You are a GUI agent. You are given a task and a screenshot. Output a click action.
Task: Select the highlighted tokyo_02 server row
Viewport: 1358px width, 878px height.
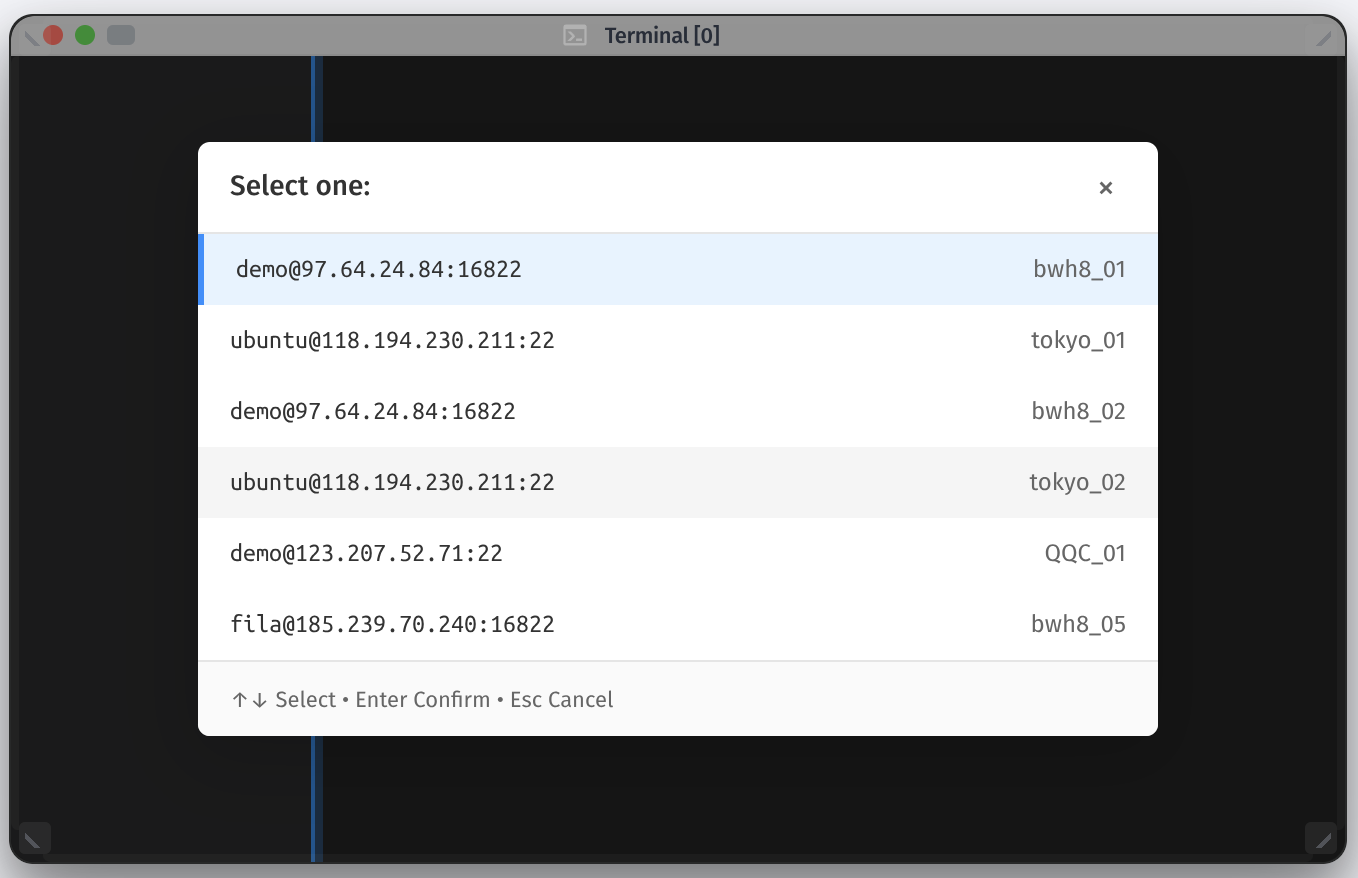(393, 482)
